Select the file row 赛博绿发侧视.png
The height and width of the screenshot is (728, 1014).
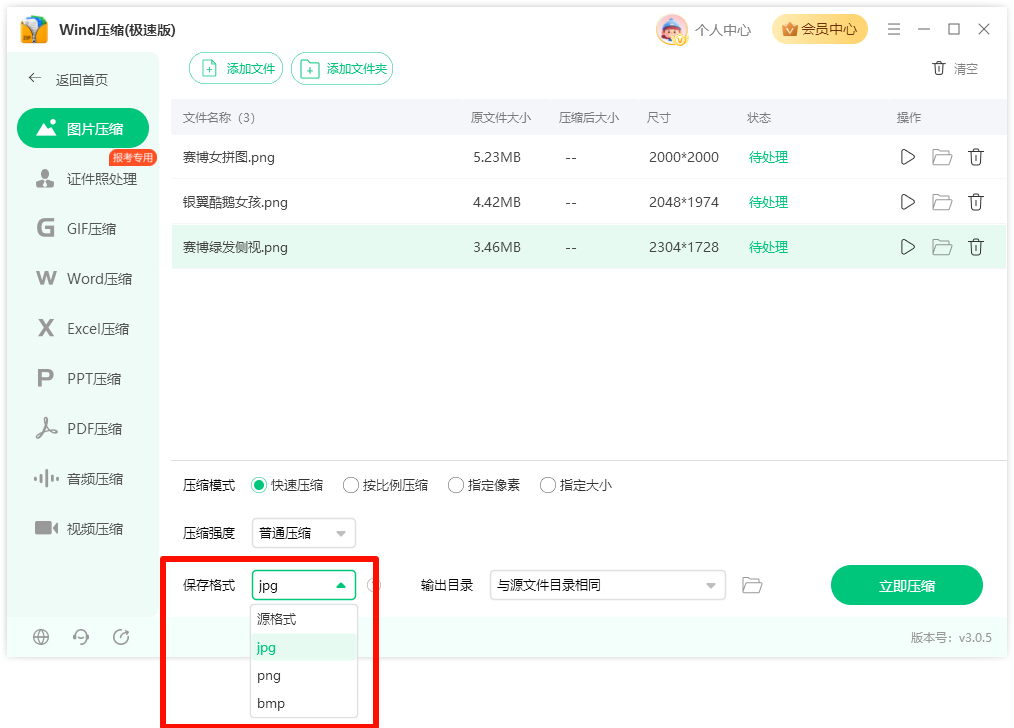tap(588, 247)
